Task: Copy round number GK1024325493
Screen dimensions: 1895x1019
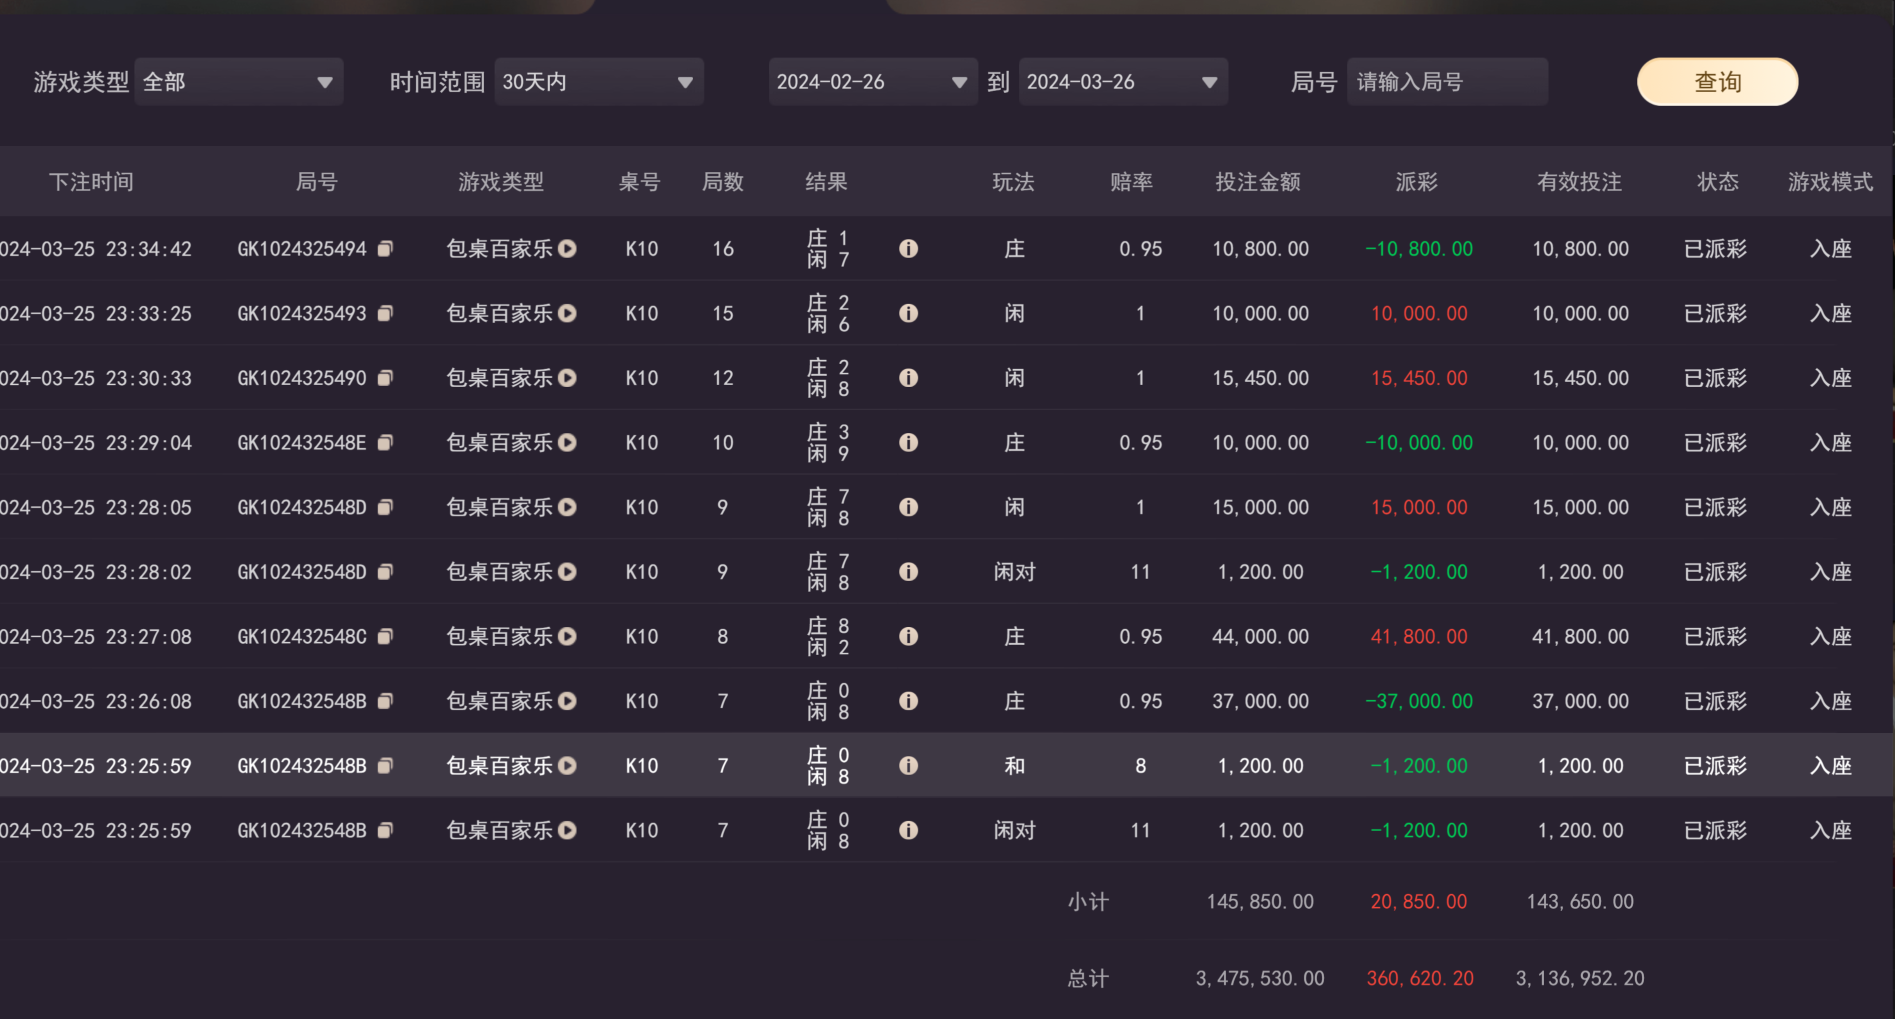Action: point(385,314)
